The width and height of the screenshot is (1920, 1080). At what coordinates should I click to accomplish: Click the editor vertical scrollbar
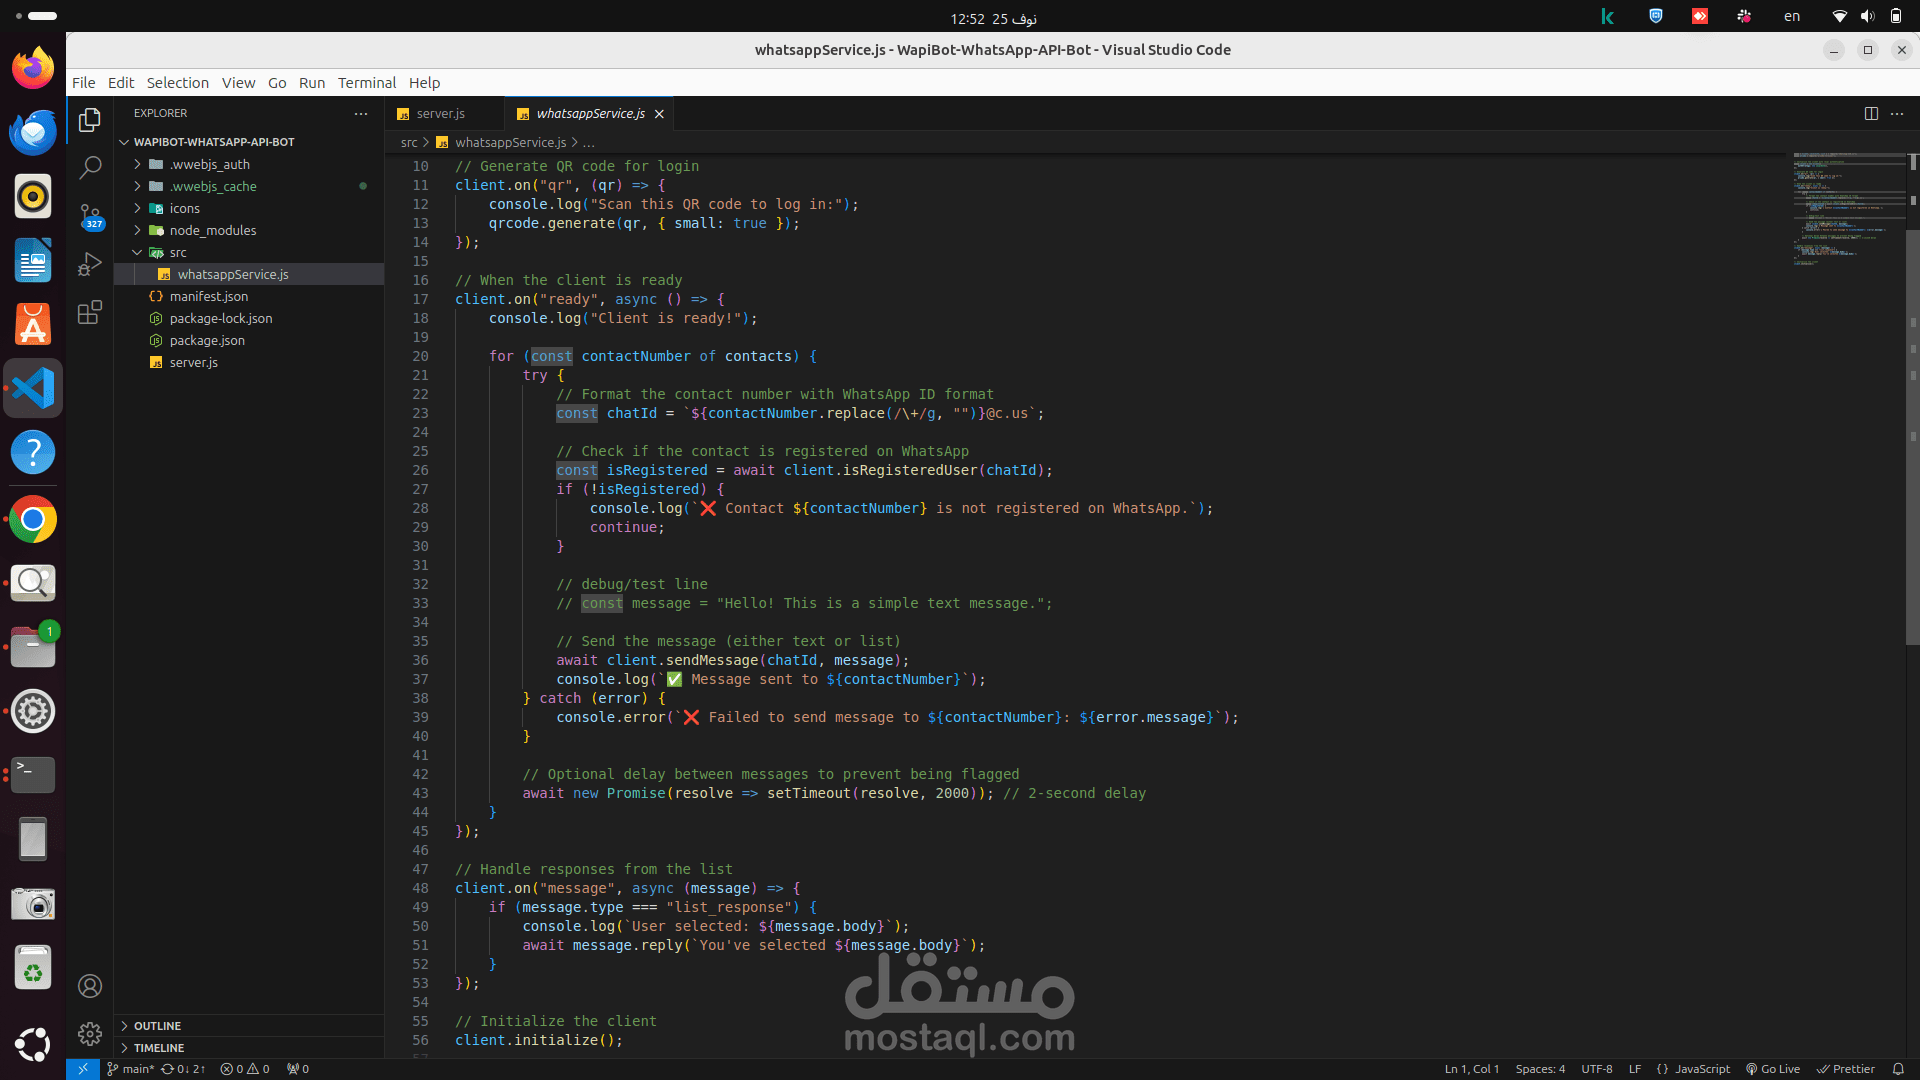pyautogui.click(x=1912, y=440)
